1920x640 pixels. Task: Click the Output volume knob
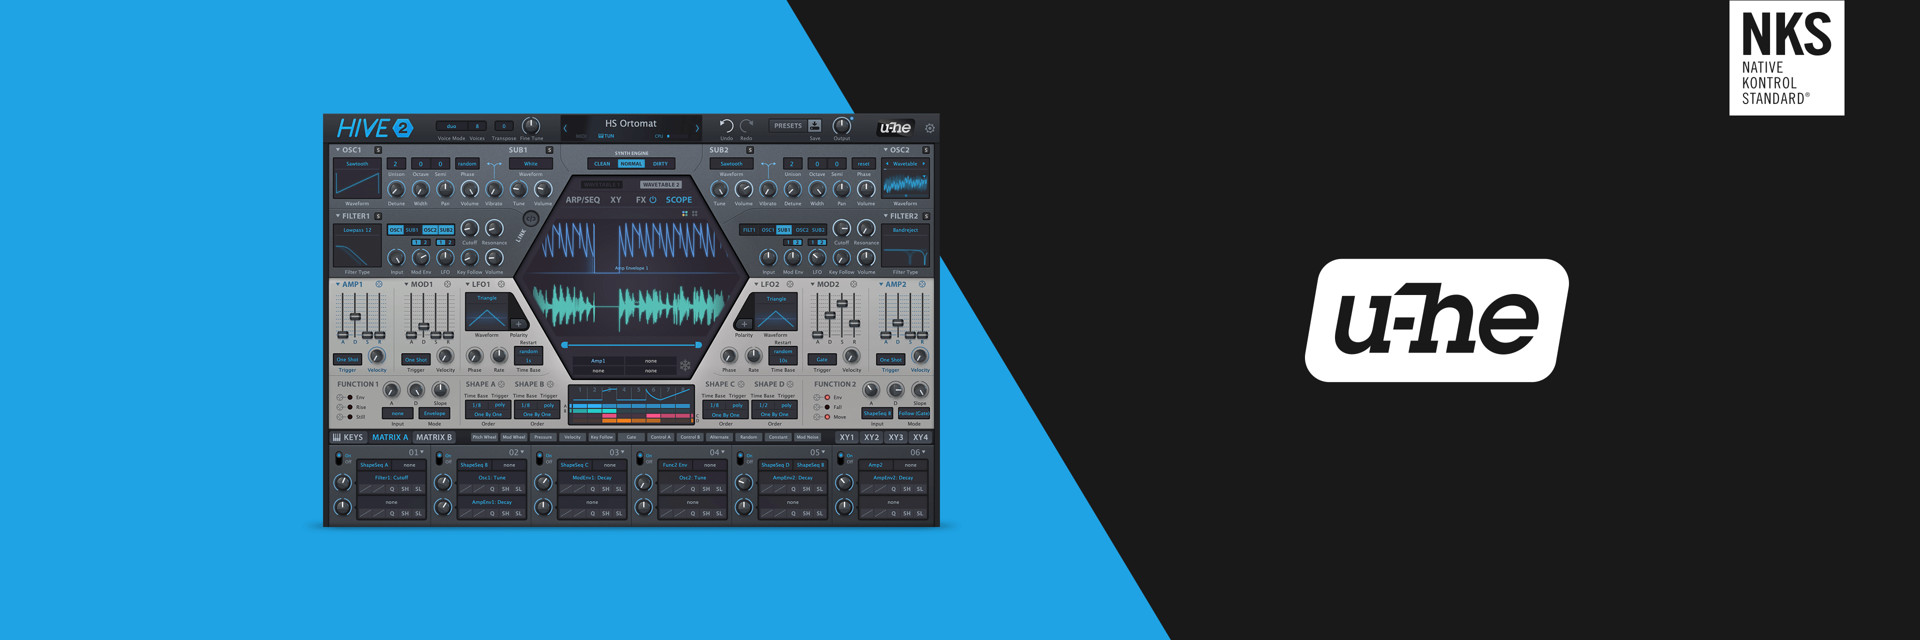[842, 126]
